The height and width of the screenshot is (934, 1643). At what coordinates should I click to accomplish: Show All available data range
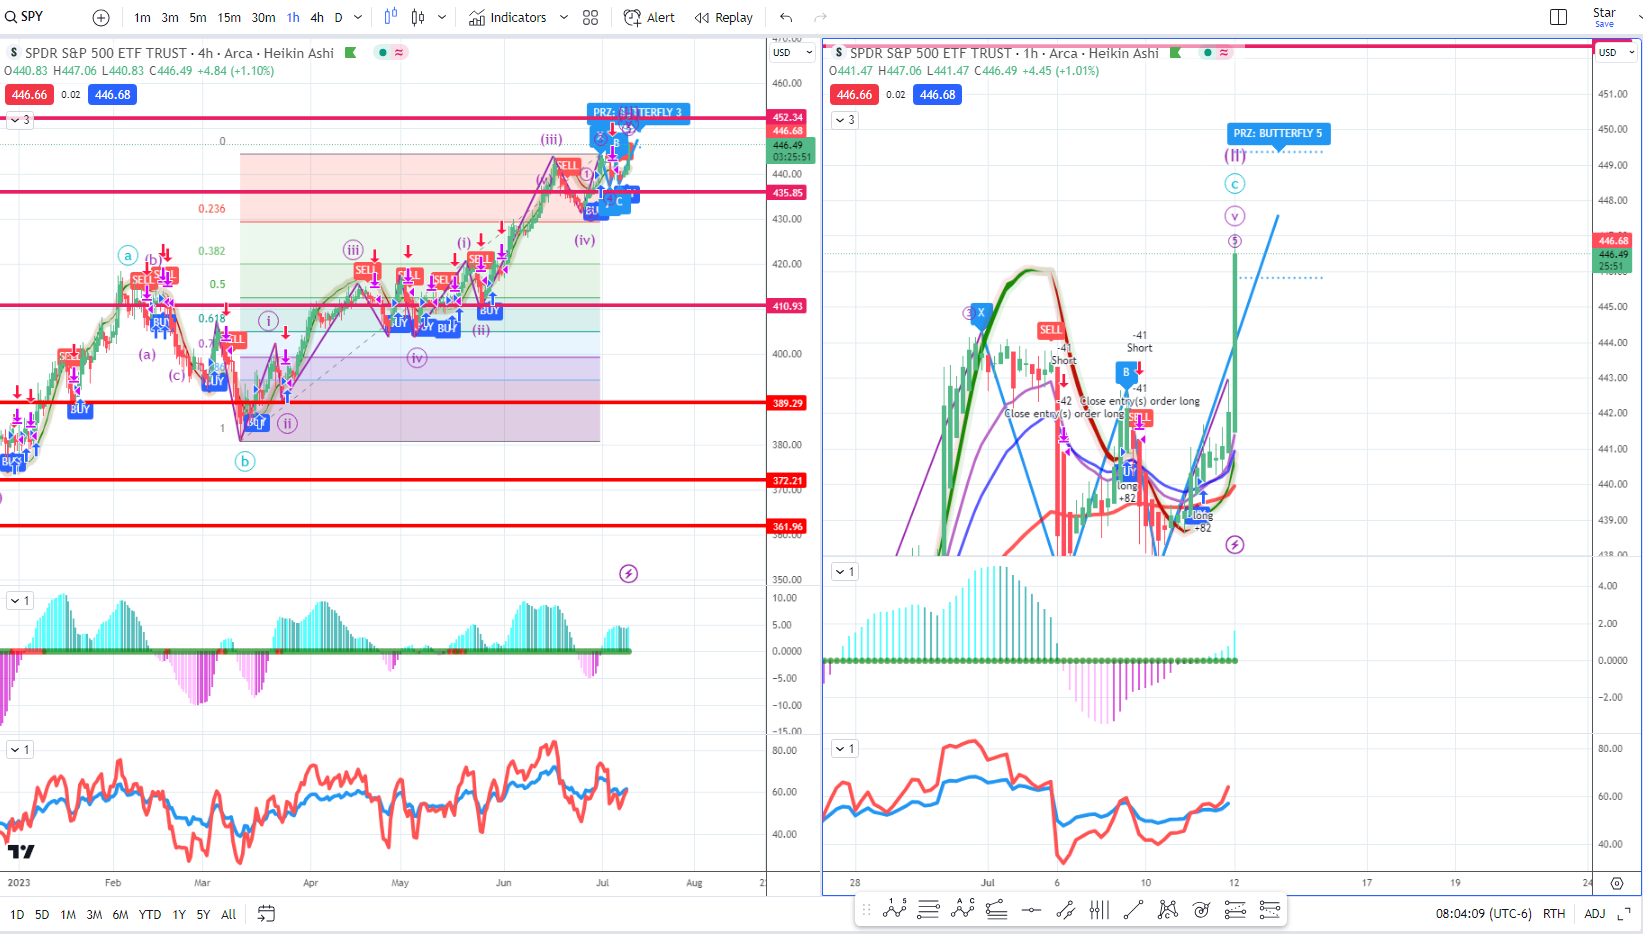tap(228, 914)
